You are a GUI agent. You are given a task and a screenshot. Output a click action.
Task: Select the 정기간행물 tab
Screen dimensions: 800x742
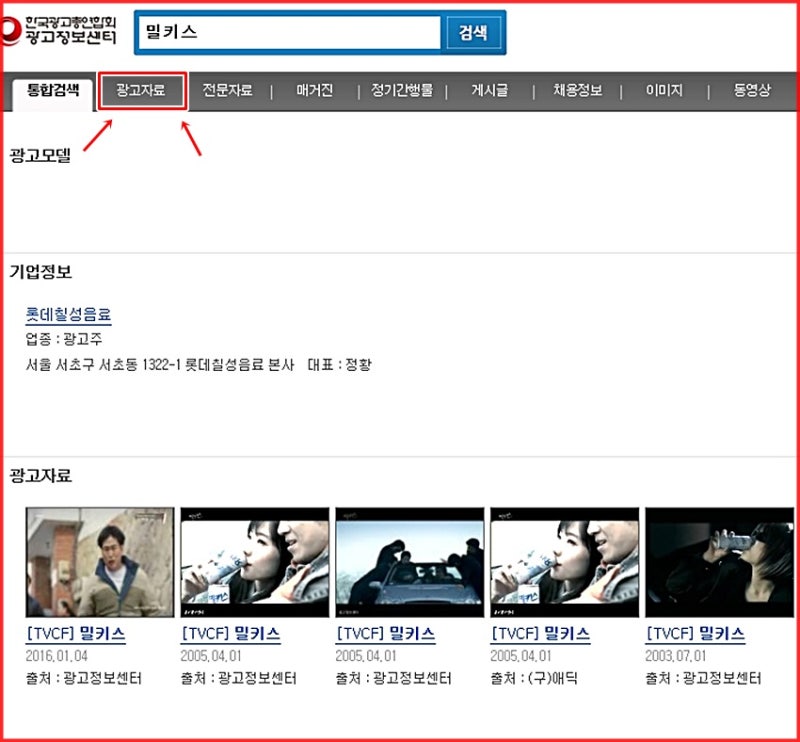tap(402, 90)
